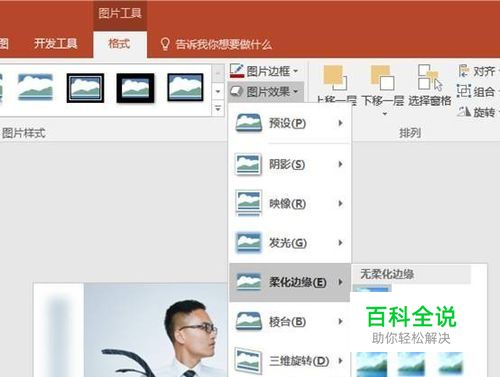Open the 映像(R) reflection submenu

pyautogui.click(x=289, y=203)
